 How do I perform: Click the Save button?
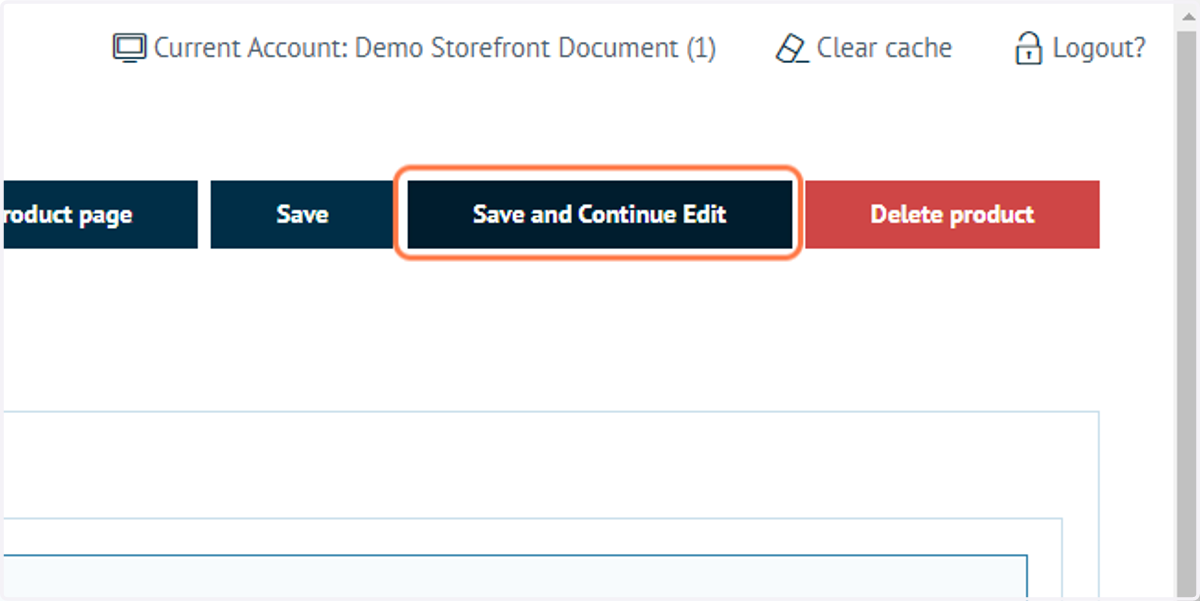tap(302, 214)
